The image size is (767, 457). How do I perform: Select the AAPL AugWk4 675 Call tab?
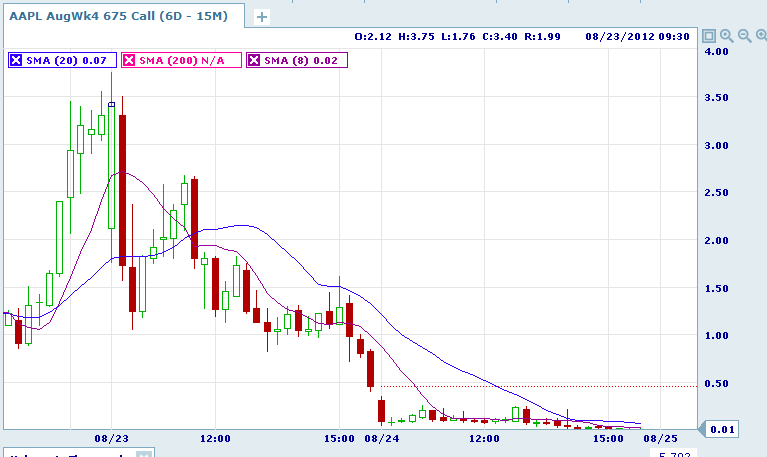pyautogui.click(x=126, y=16)
